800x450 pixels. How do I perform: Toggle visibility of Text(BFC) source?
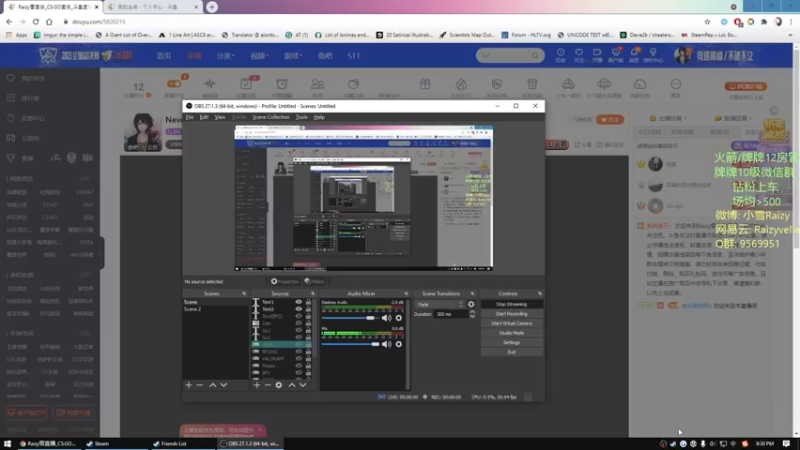click(x=298, y=316)
